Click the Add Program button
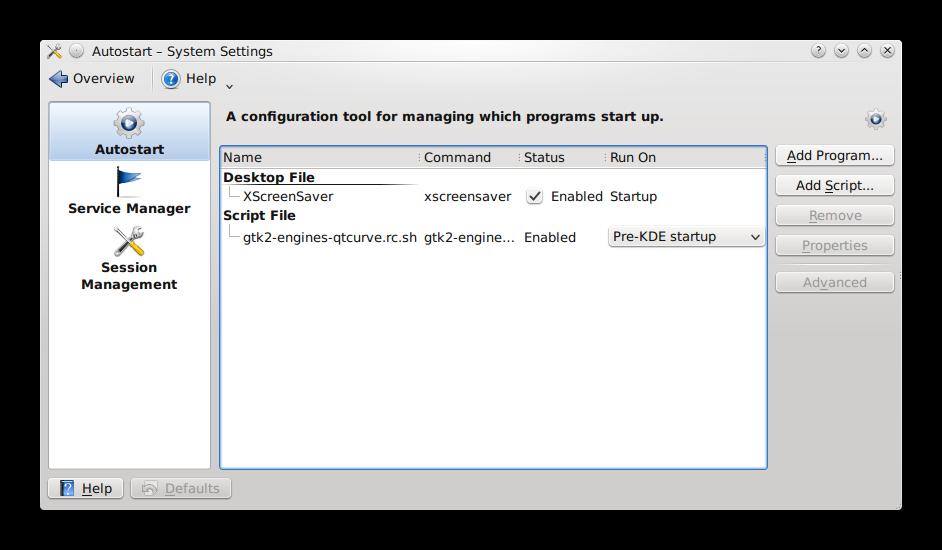 tap(834, 156)
